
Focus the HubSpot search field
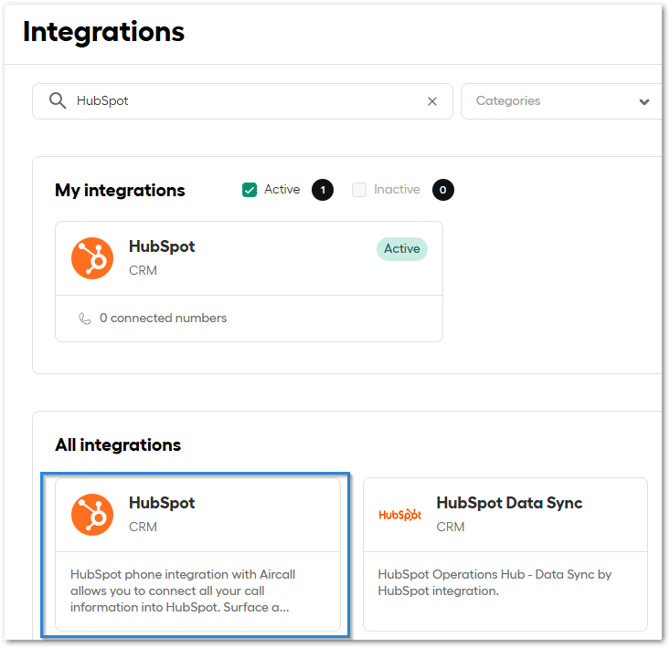242,101
